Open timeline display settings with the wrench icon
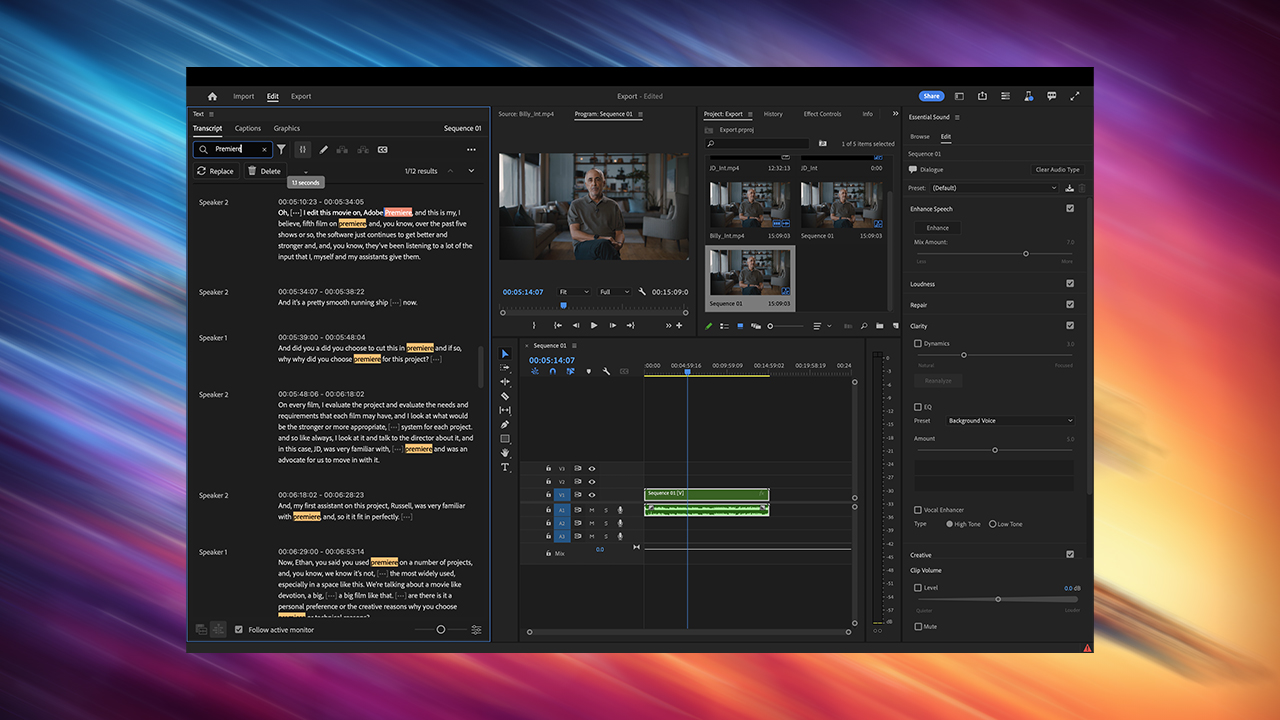 [606, 371]
